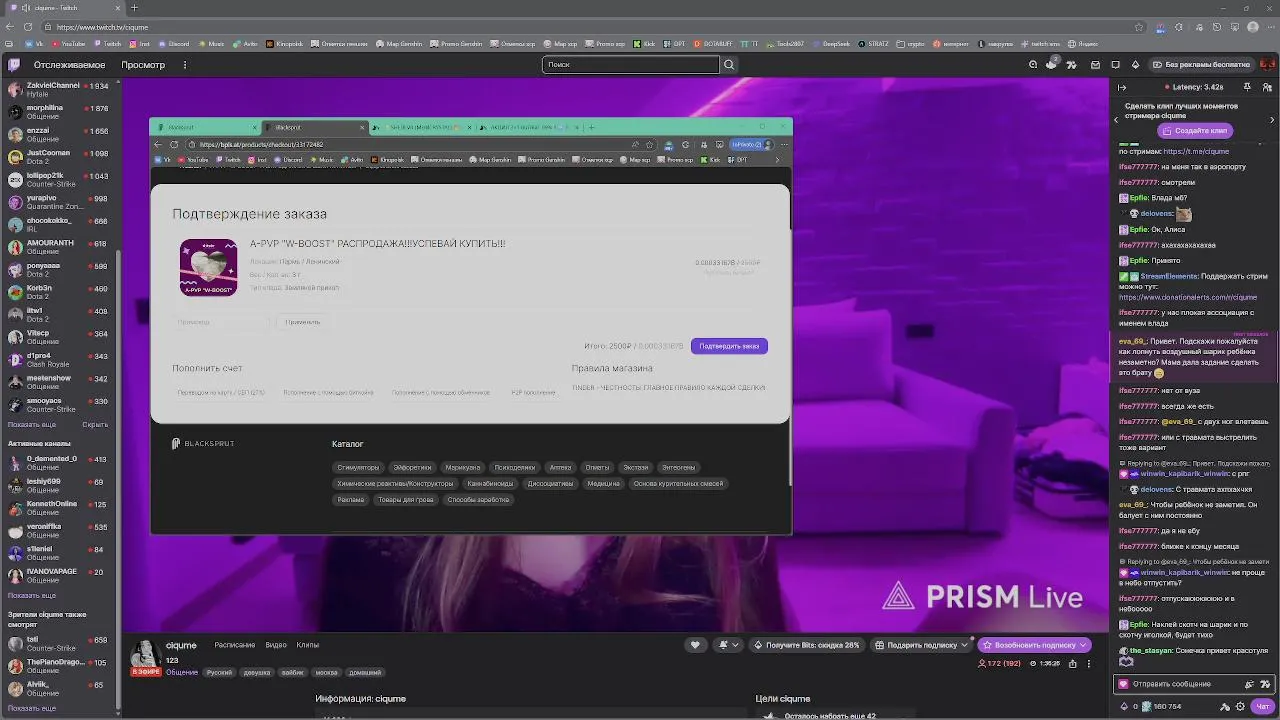Show next chat highlight card arrow
Screen dimensions: 1280x720
tap(1272, 119)
